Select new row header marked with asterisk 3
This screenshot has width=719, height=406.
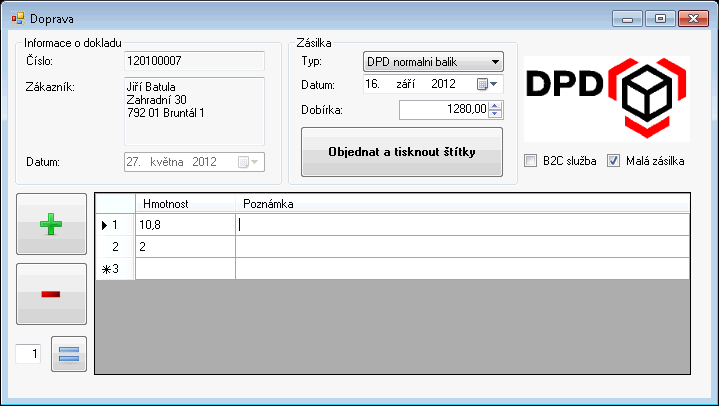[x=115, y=269]
